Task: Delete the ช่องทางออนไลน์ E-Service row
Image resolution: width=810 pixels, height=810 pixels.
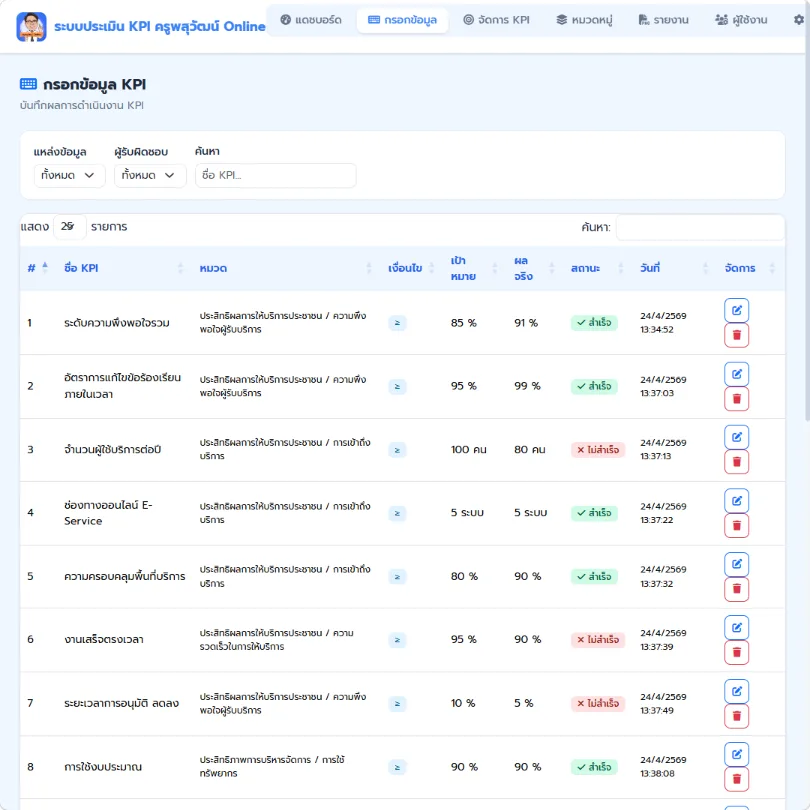Action: (736, 525)
